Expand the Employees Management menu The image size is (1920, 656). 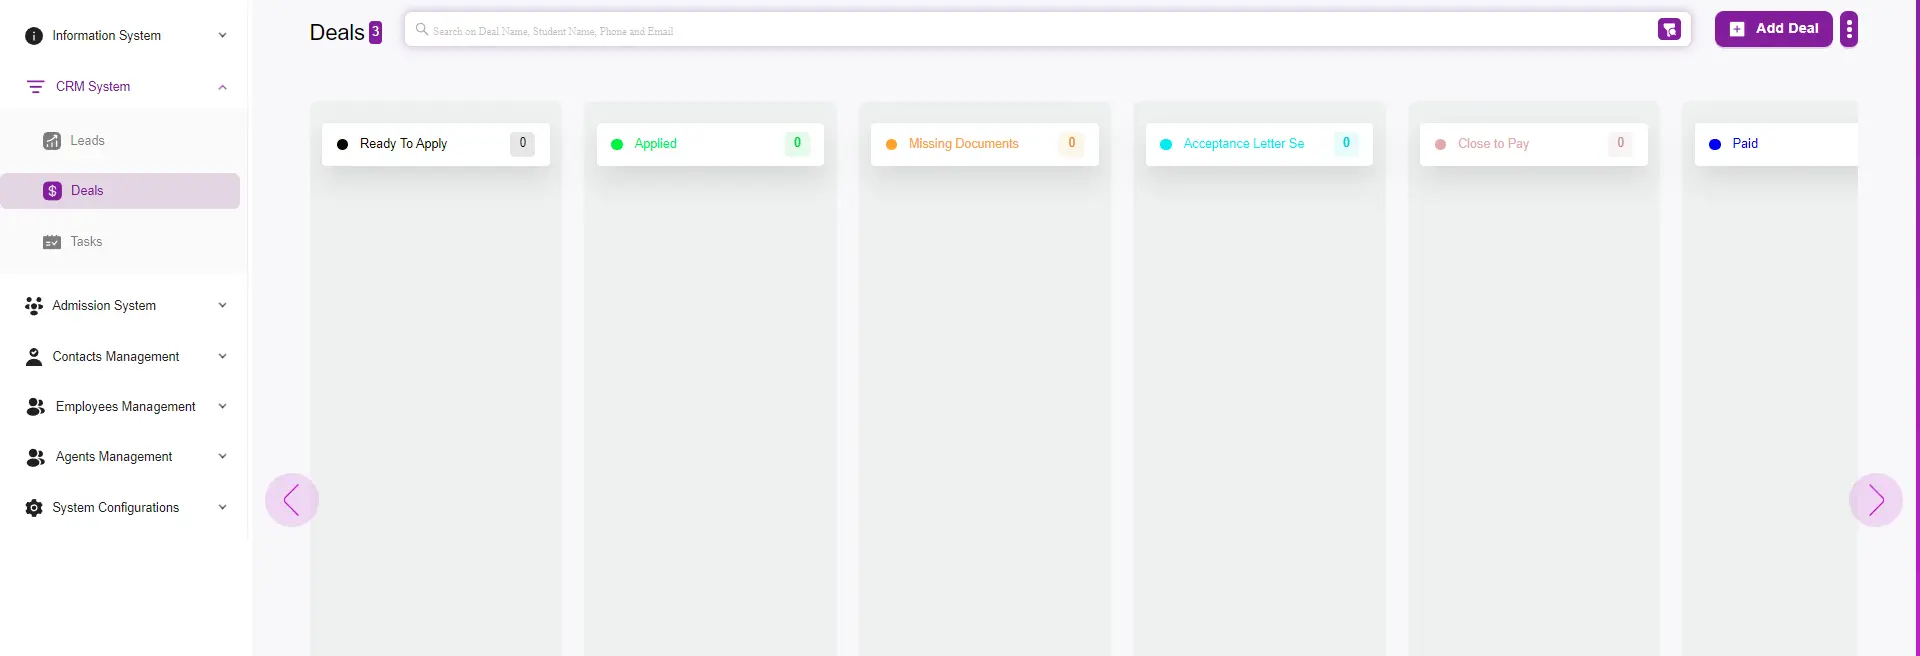(x=222, y=407)
